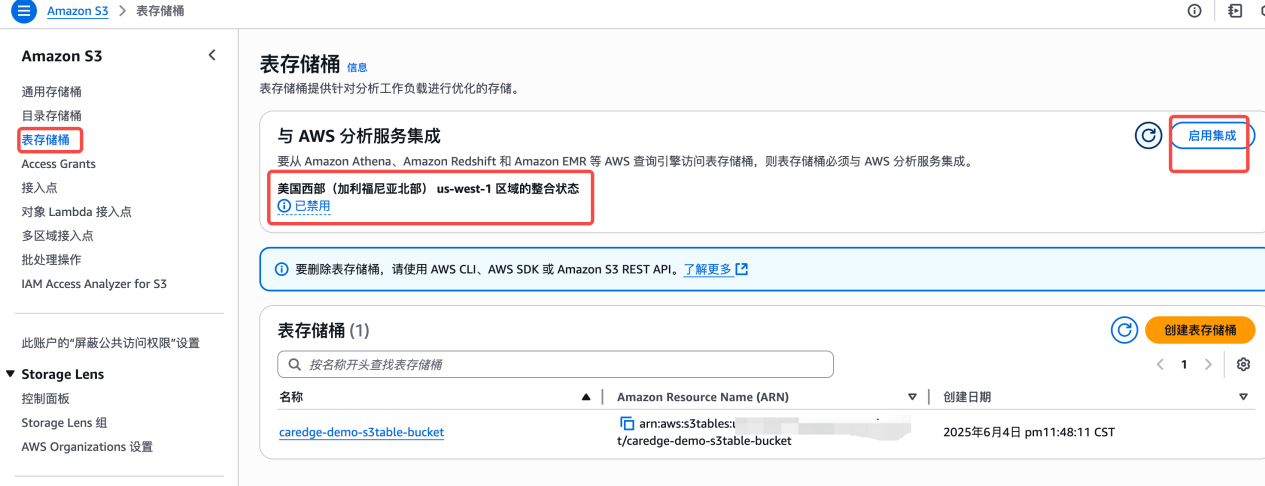Click the Amazon S3 sidebar title
The width and height of the screenshot is (1265, 486).
[x=62, y=56]
